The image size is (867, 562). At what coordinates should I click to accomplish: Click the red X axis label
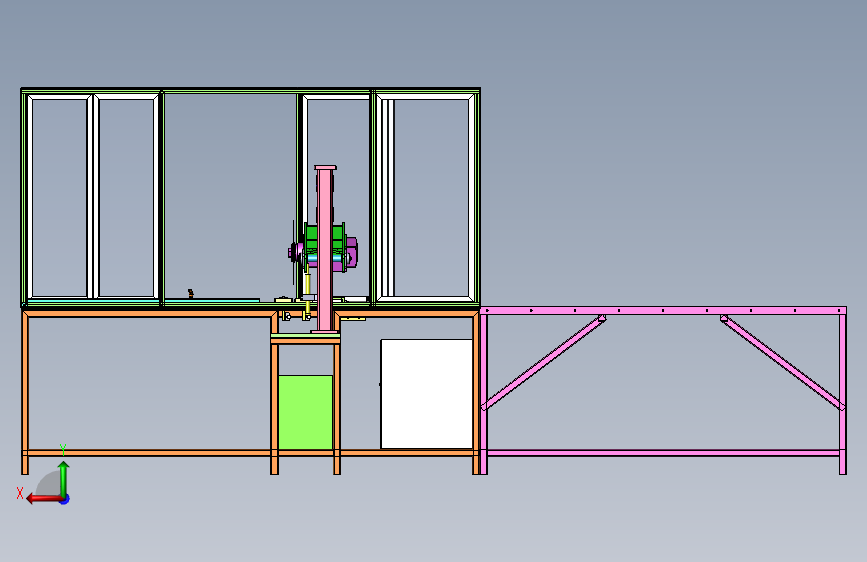(20, 493)
